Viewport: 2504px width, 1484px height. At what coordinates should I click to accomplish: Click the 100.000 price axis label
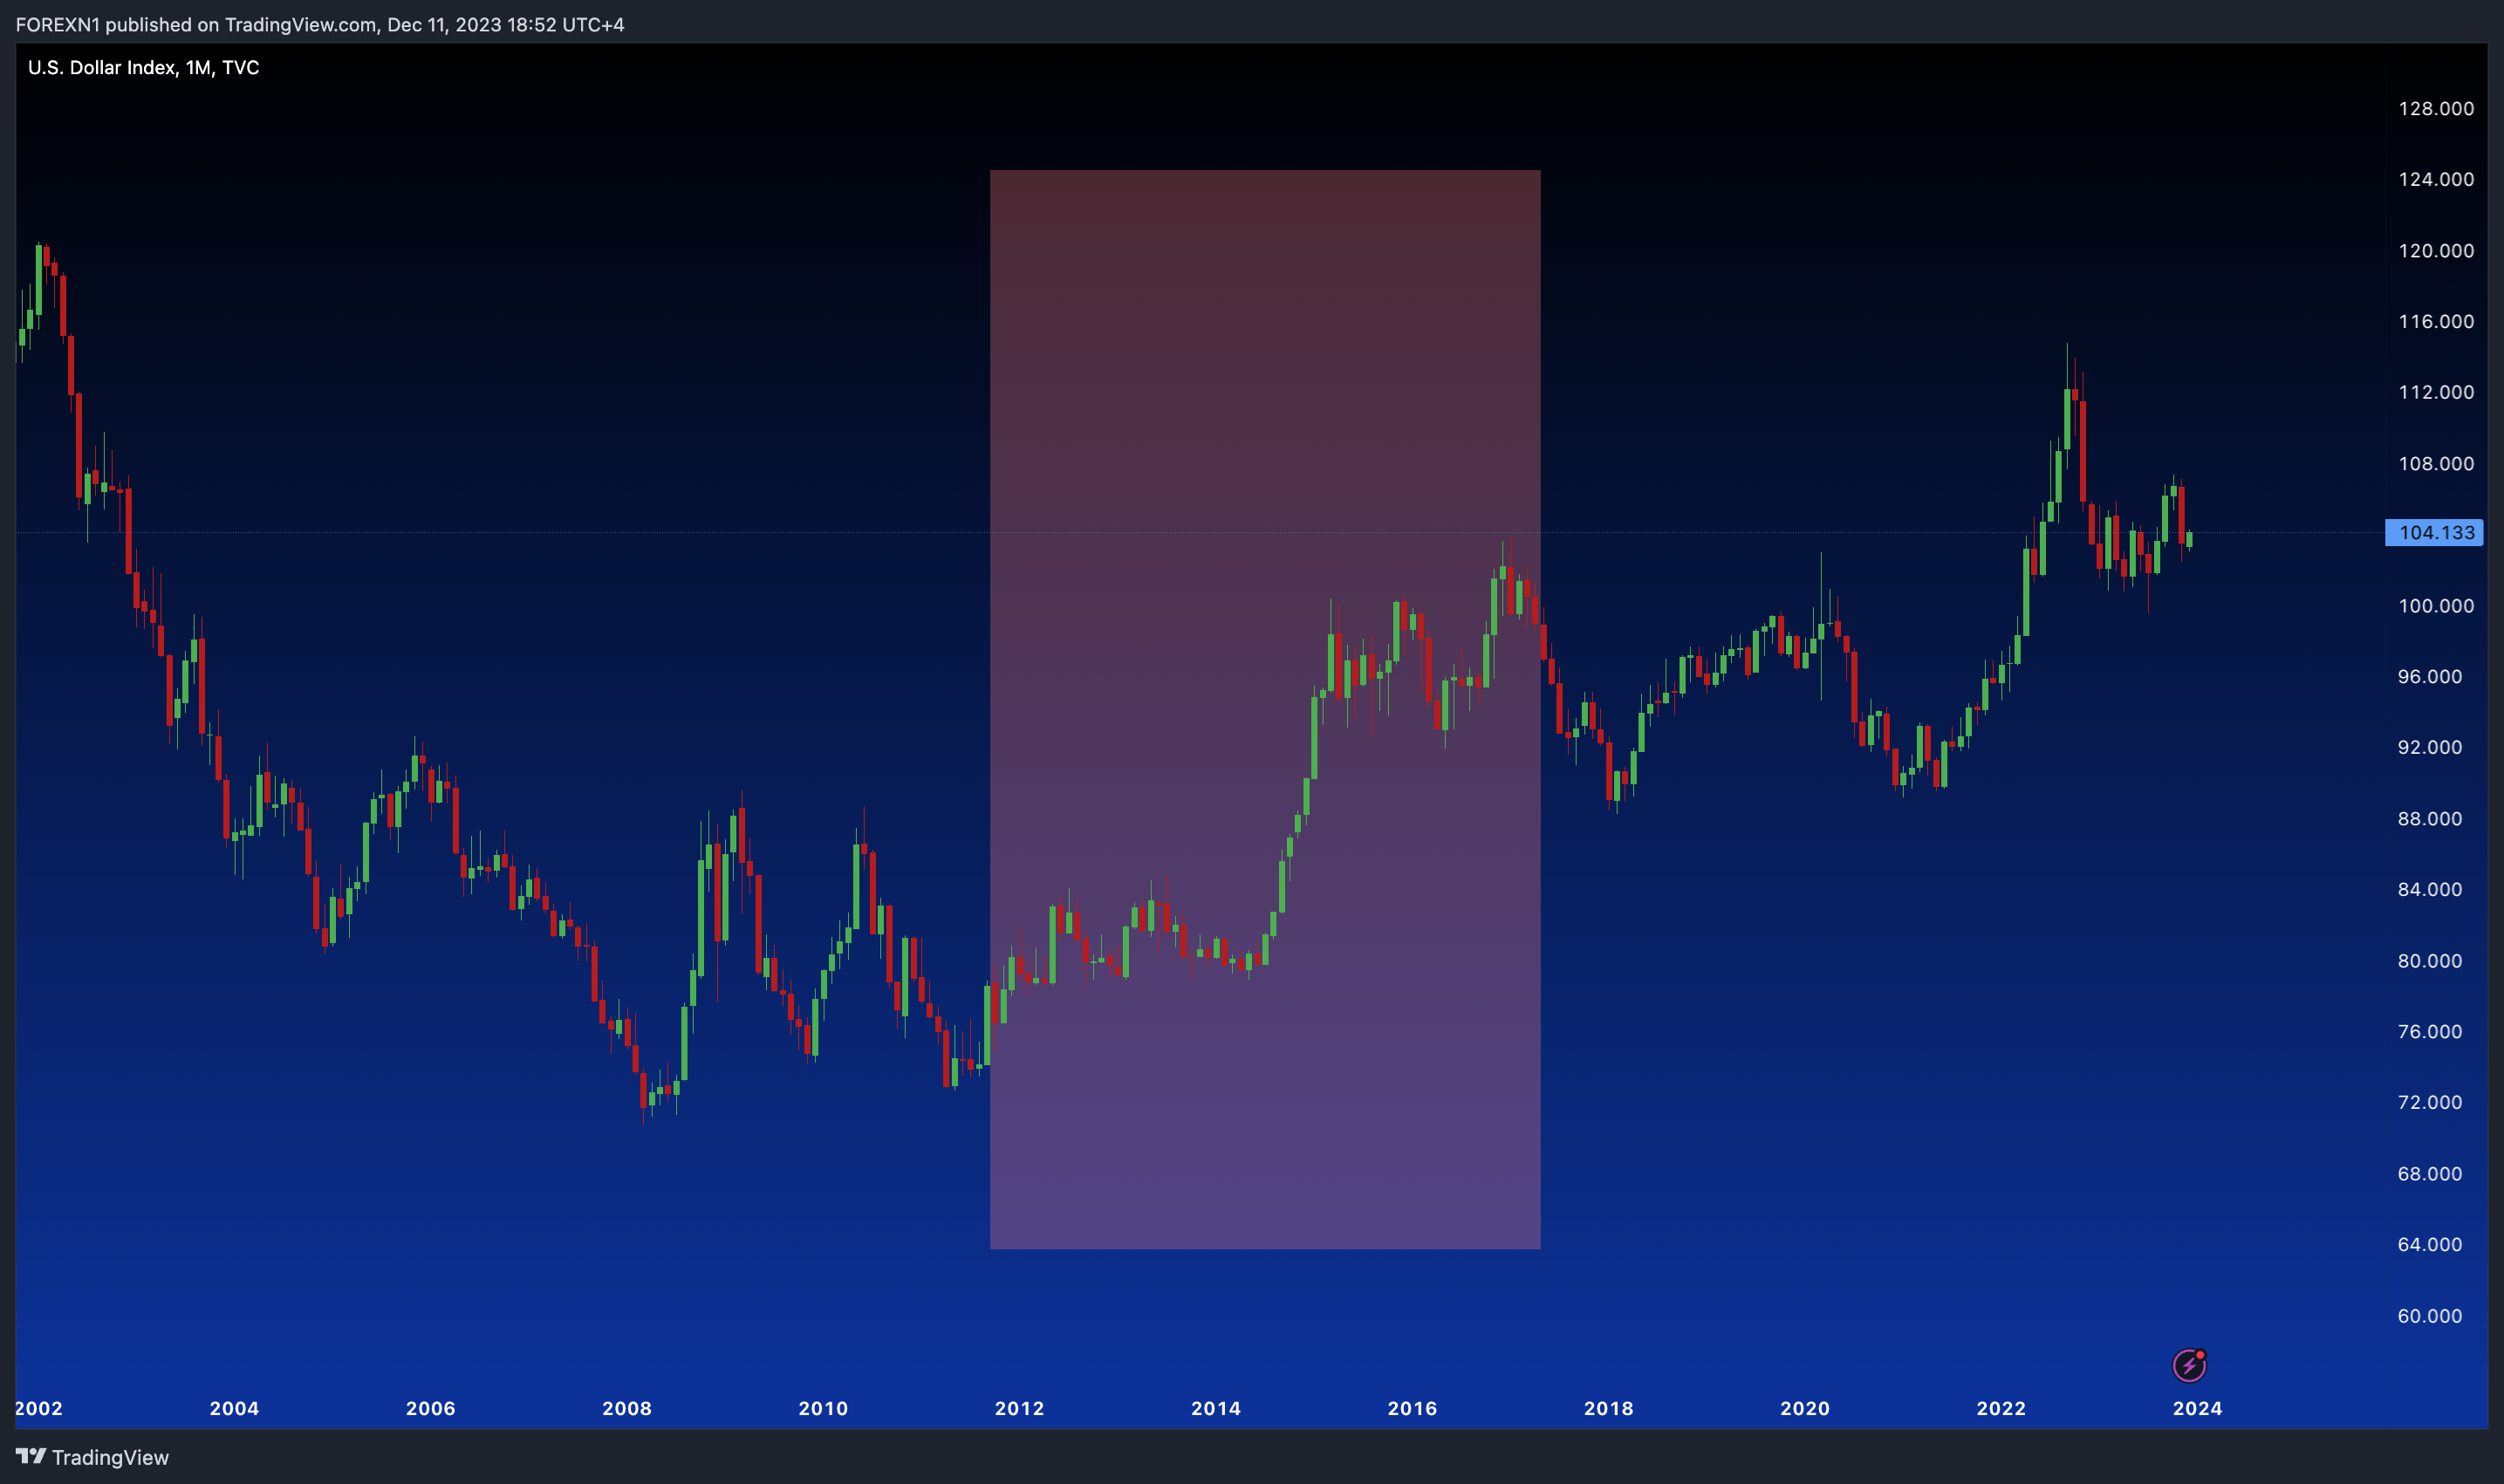(x=2436, y=605)
